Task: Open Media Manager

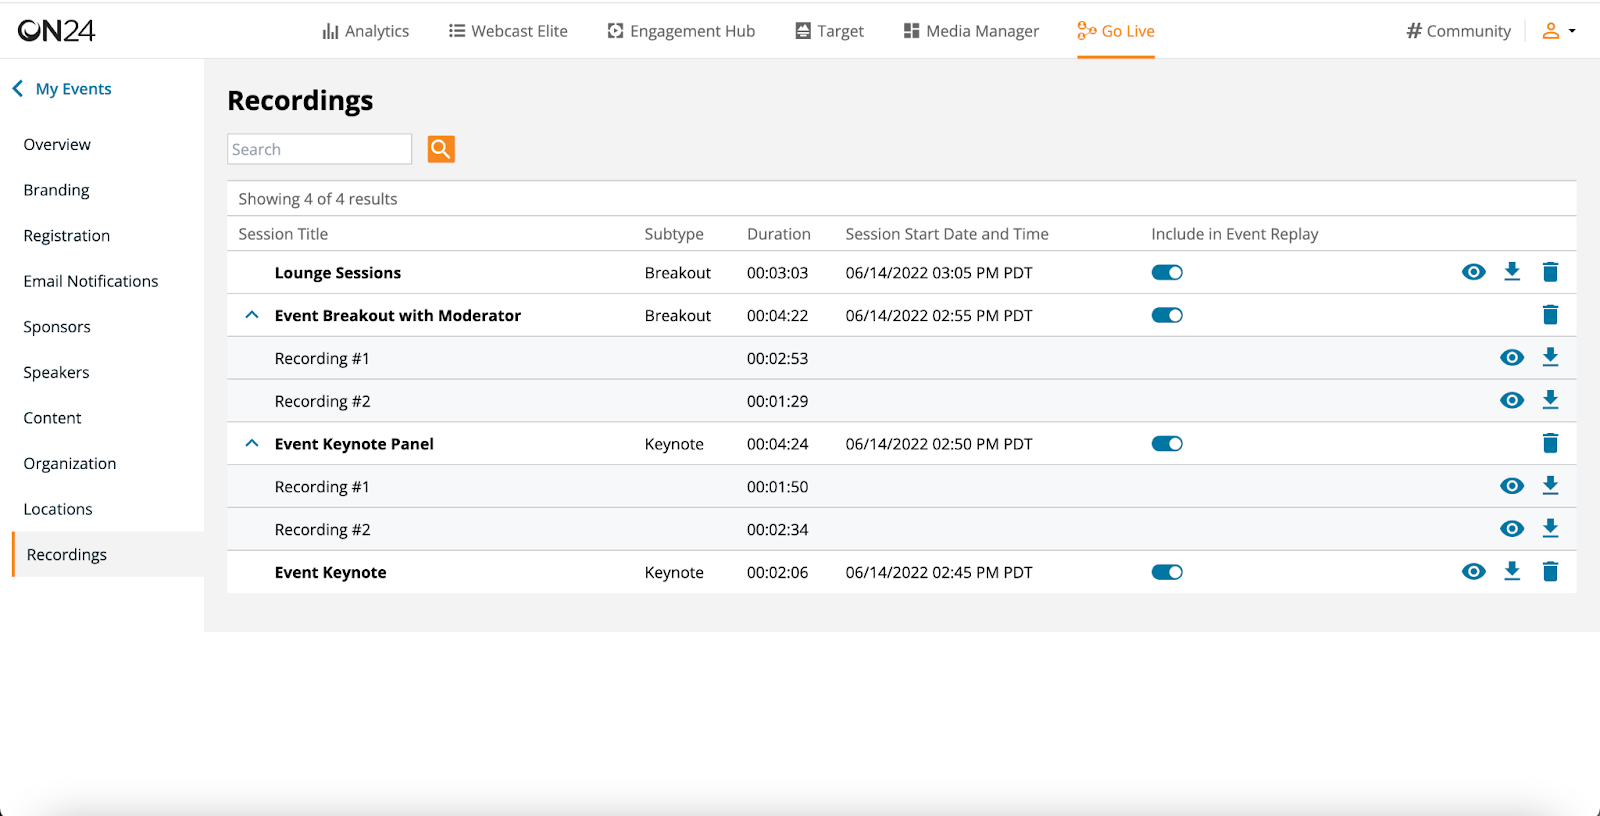Action: click(971, 31)
